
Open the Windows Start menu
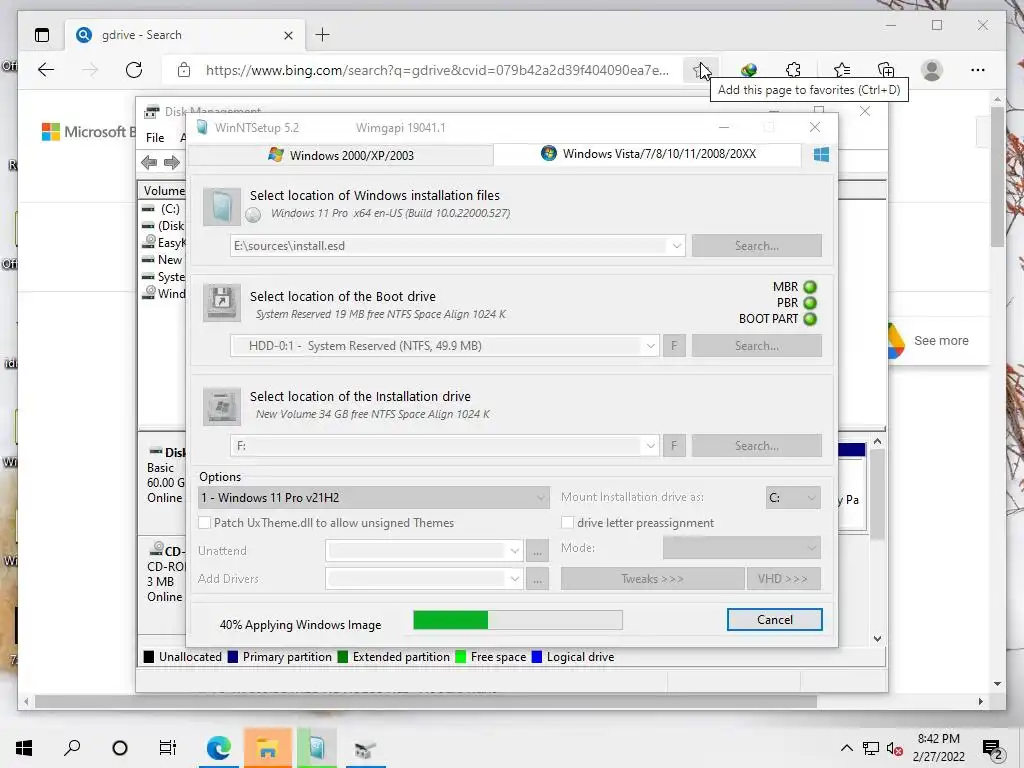[x=24, y=748]
